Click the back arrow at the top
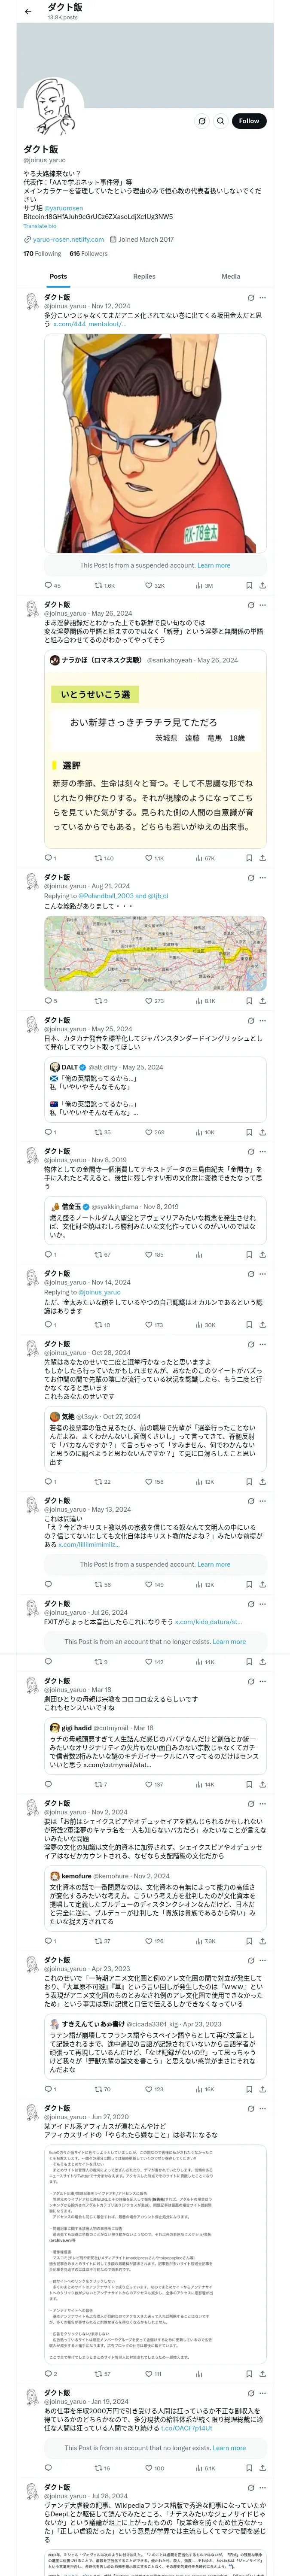The image size is (290, 2576). (28, 12)
